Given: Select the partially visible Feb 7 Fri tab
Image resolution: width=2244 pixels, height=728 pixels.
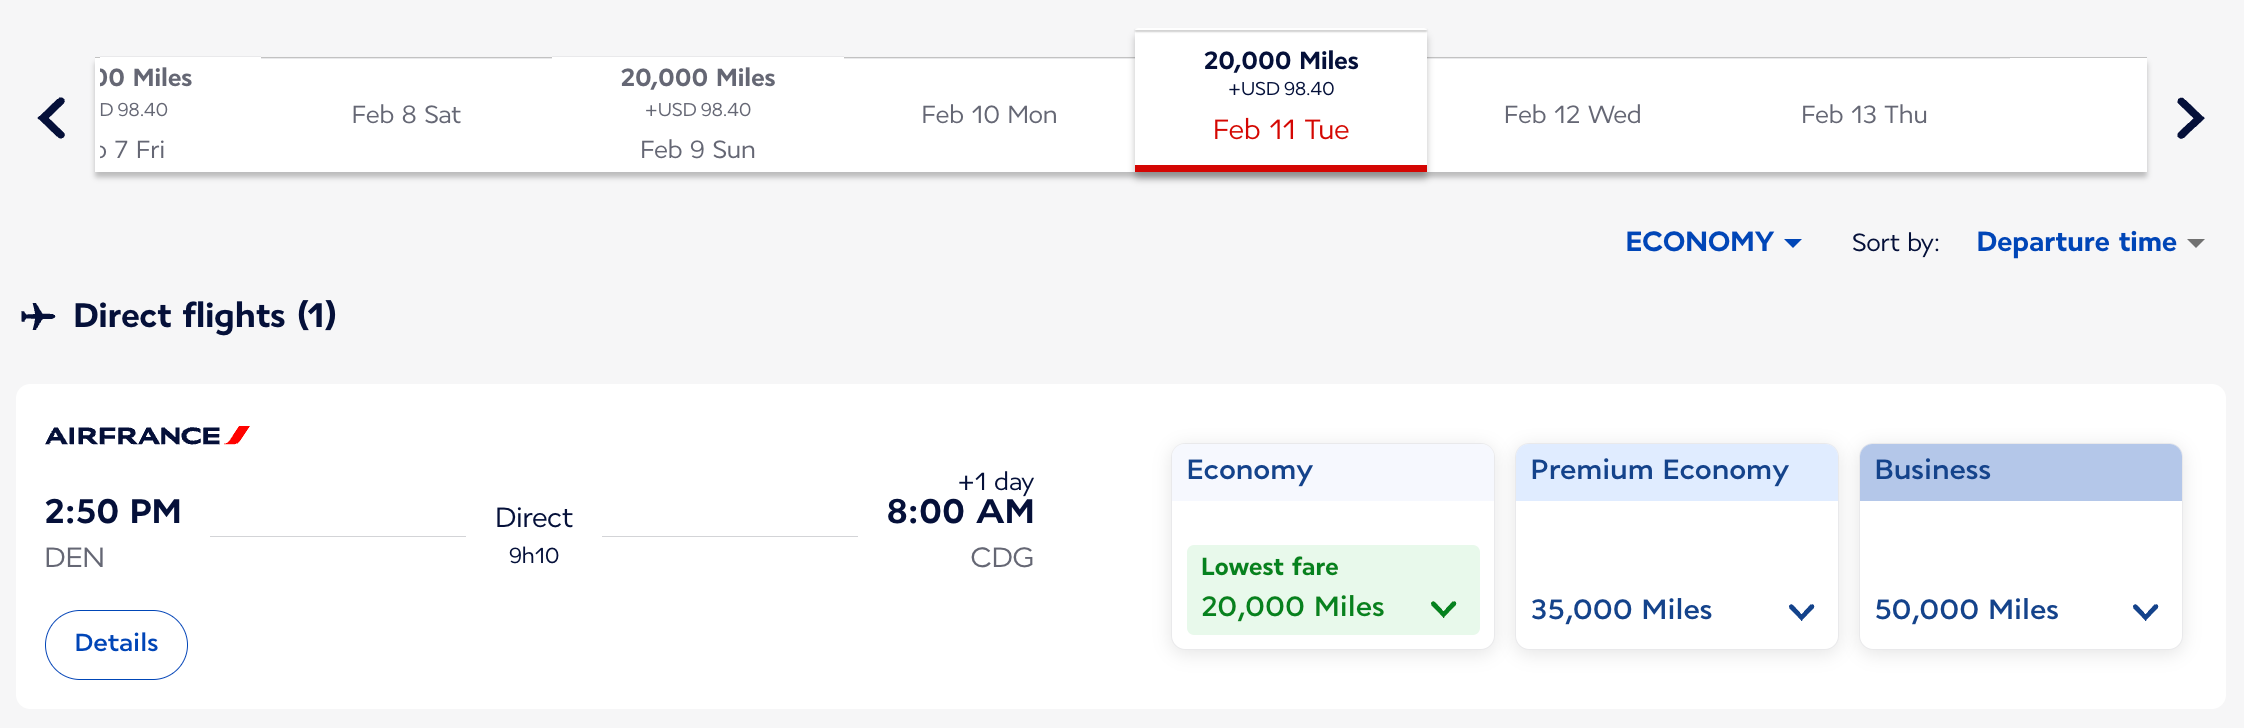Looking at the screenshot, I should (140, 115).
